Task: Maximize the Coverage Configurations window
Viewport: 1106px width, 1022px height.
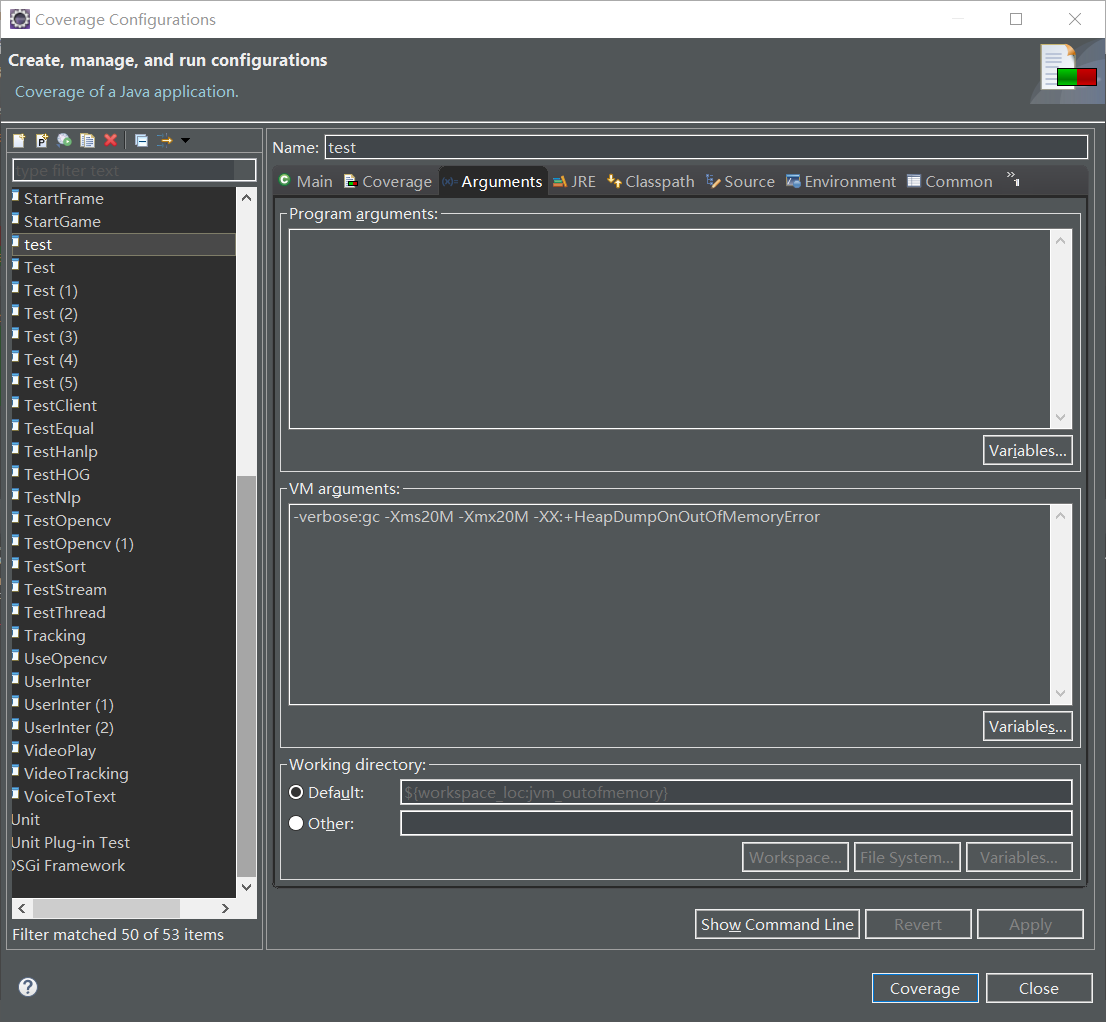Action: click(x=1016, y=19)
